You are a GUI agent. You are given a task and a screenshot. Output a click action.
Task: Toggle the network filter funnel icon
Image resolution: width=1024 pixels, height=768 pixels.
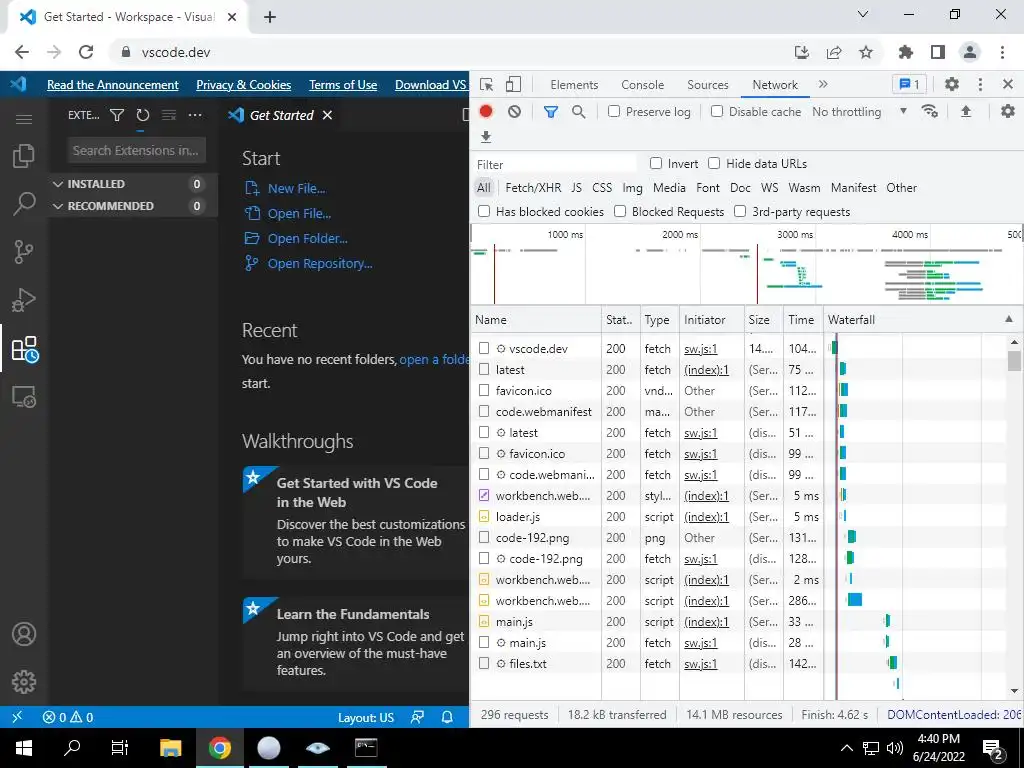click(551, 112)
